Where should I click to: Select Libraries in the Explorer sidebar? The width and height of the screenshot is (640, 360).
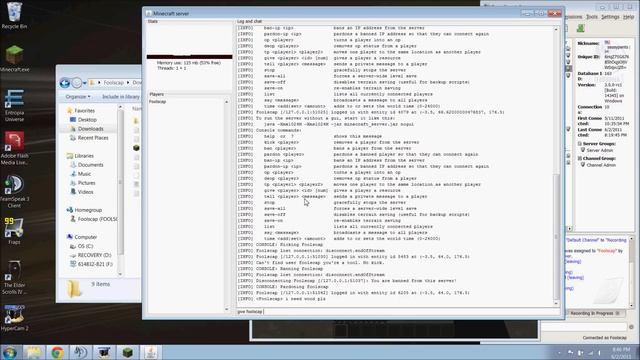point(84,156)
